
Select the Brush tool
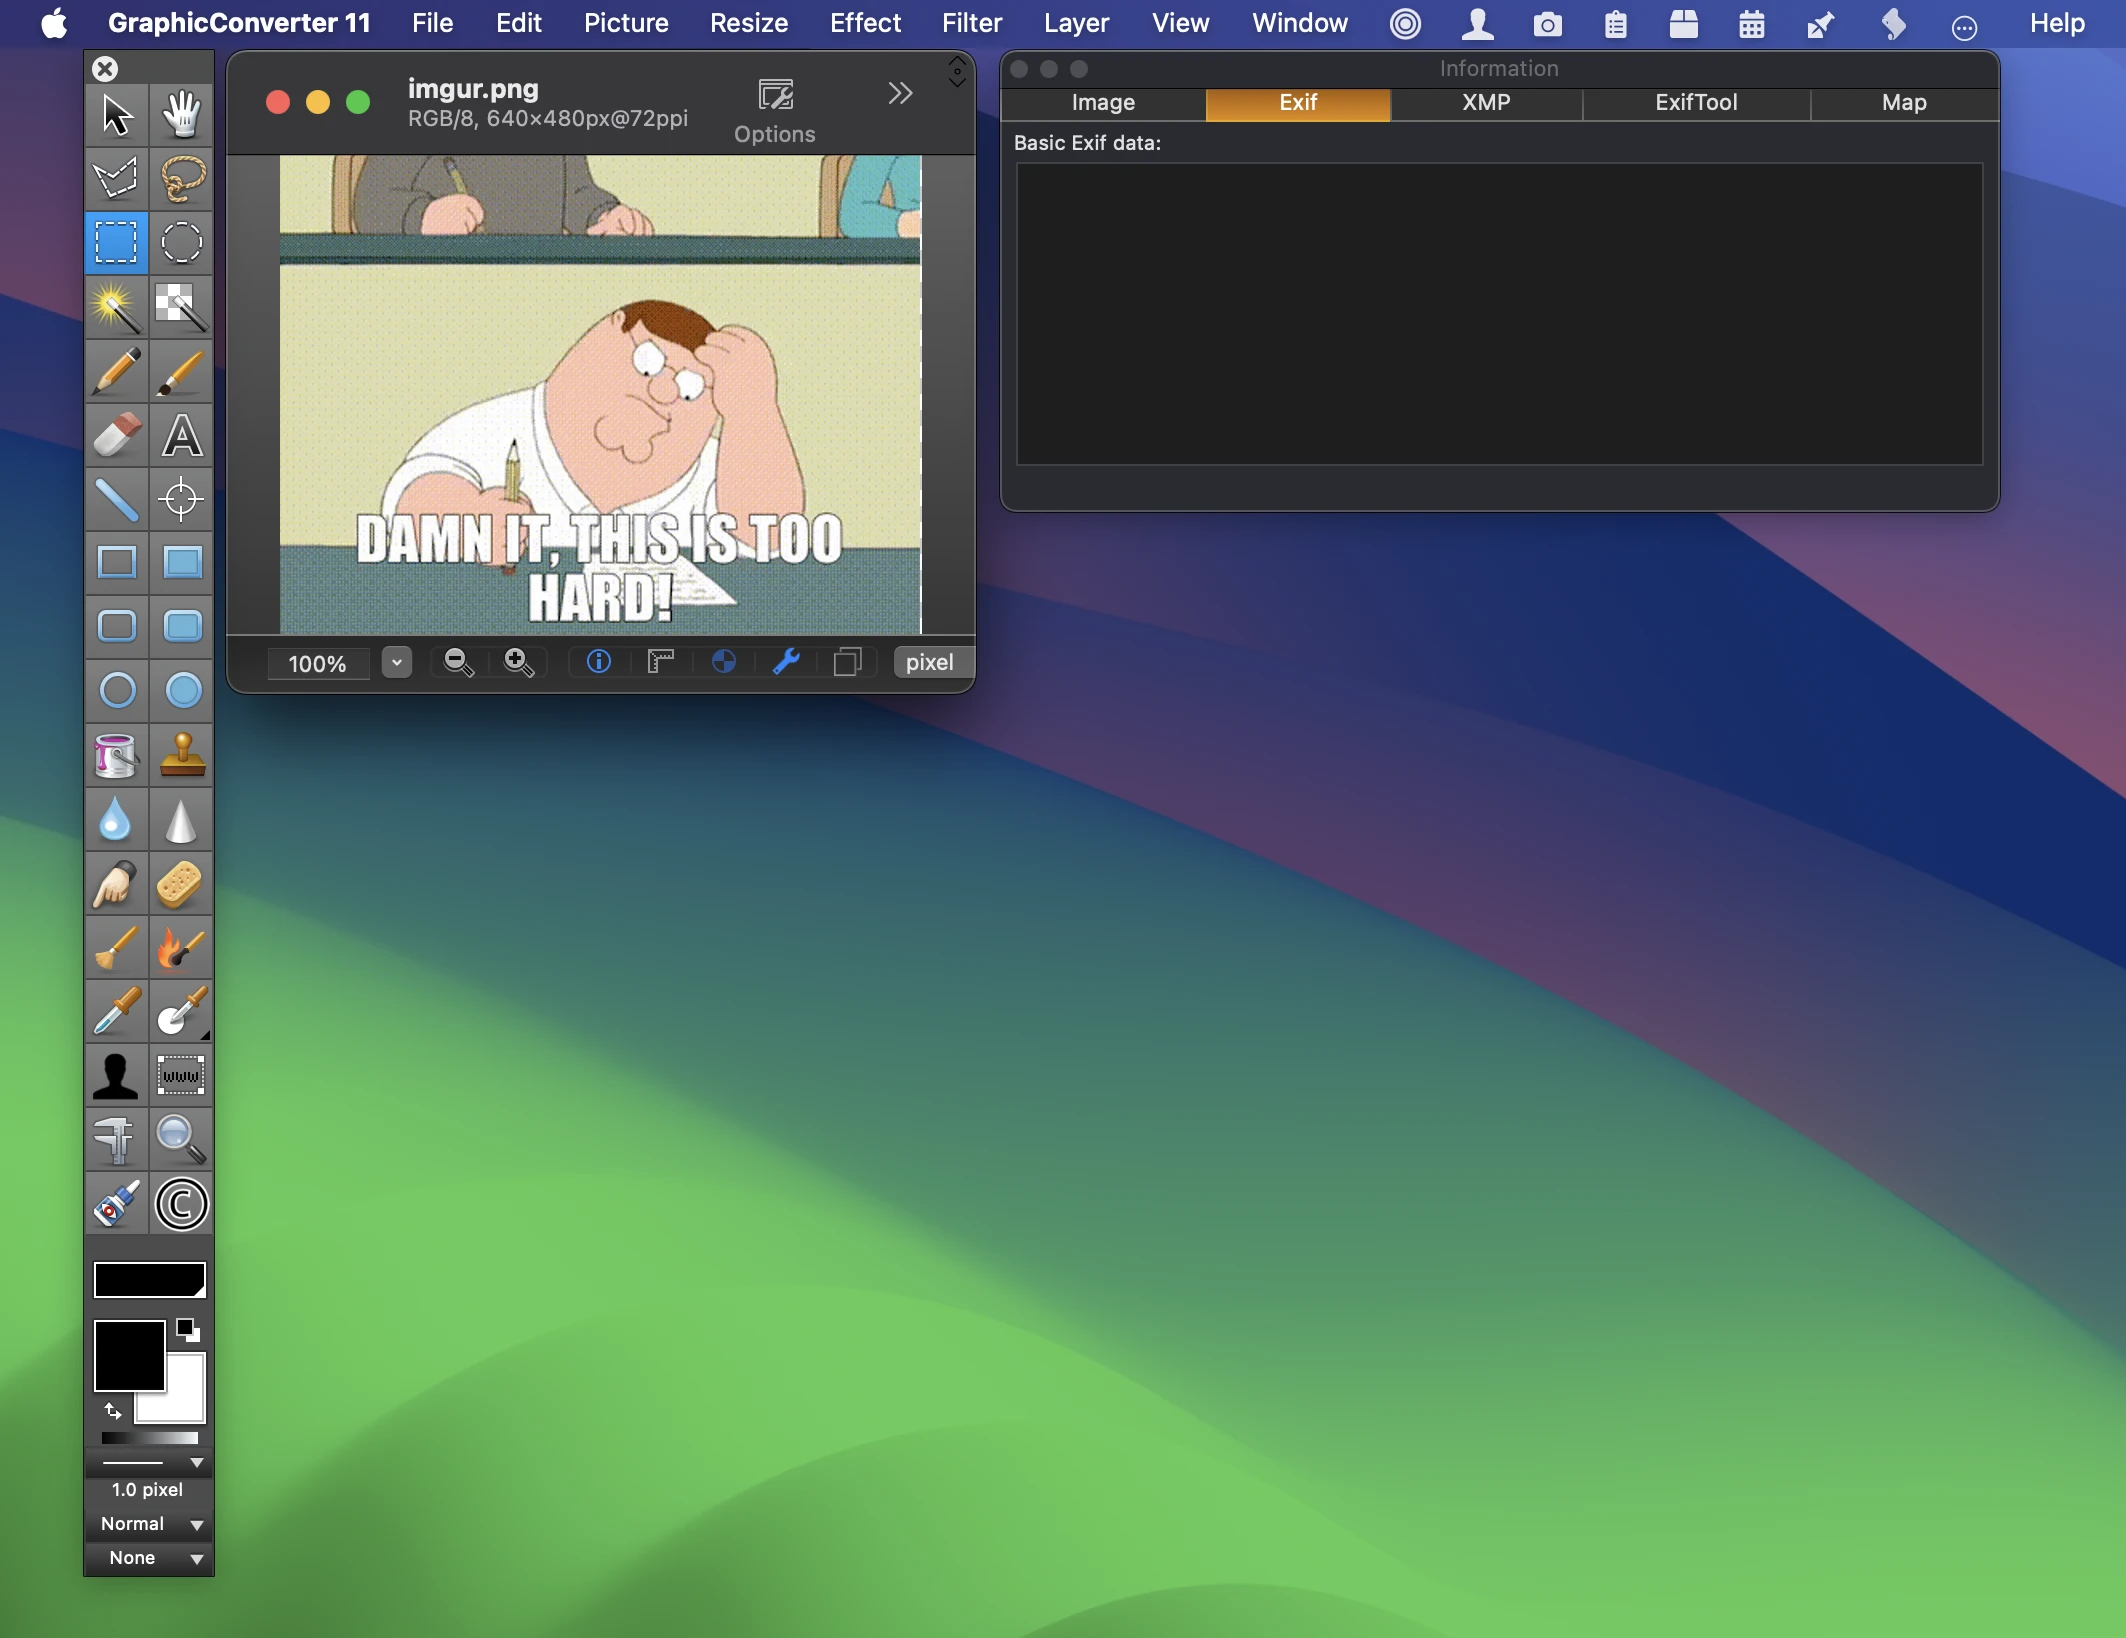tap(182, 371)
